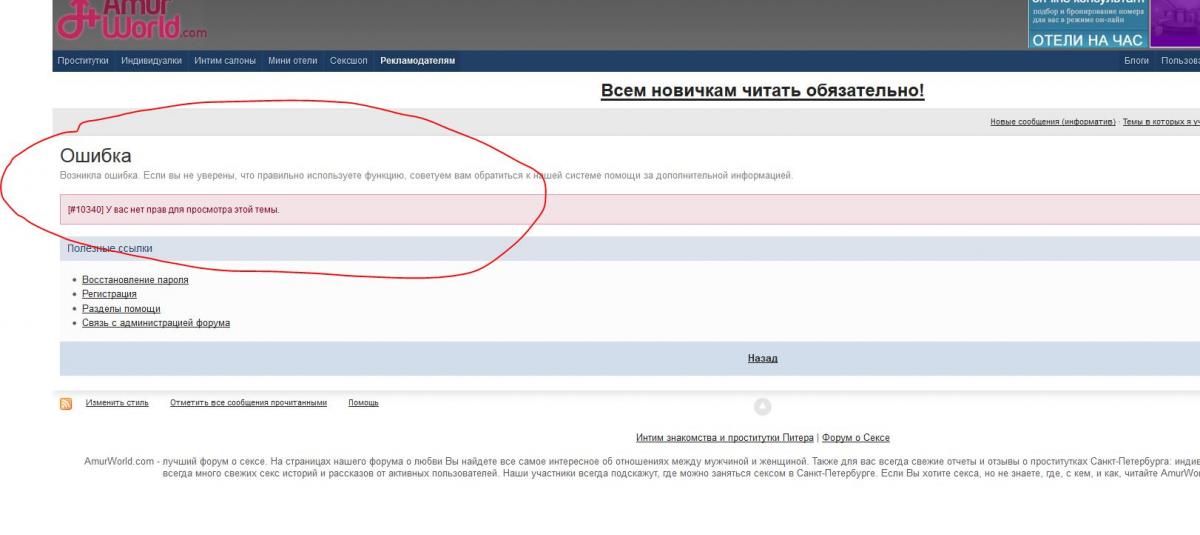The image size is (1200, 535).
Task: Click Связь с администрацией форума
Action: 156,323
